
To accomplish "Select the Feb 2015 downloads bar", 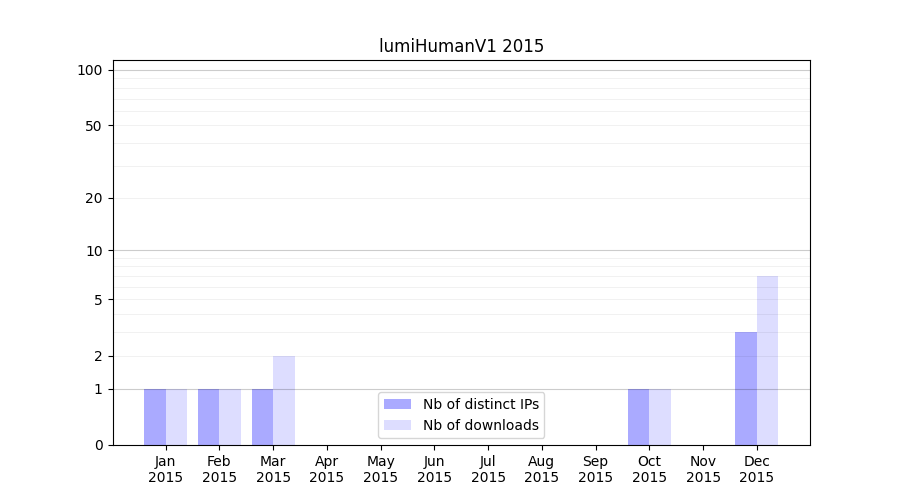I will coord(230,417).
